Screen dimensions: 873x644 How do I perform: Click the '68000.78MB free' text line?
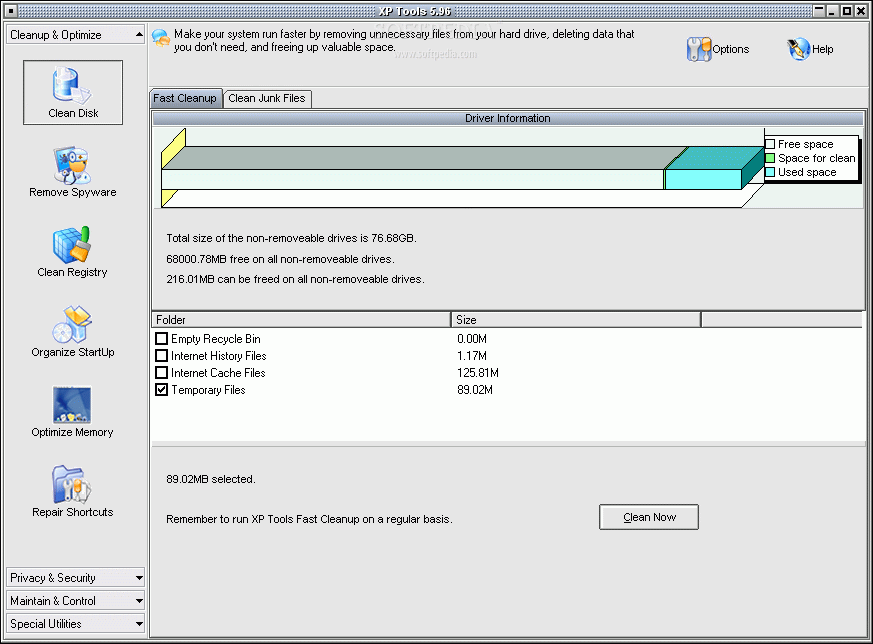pyautogui.click(x=280, y=259)
